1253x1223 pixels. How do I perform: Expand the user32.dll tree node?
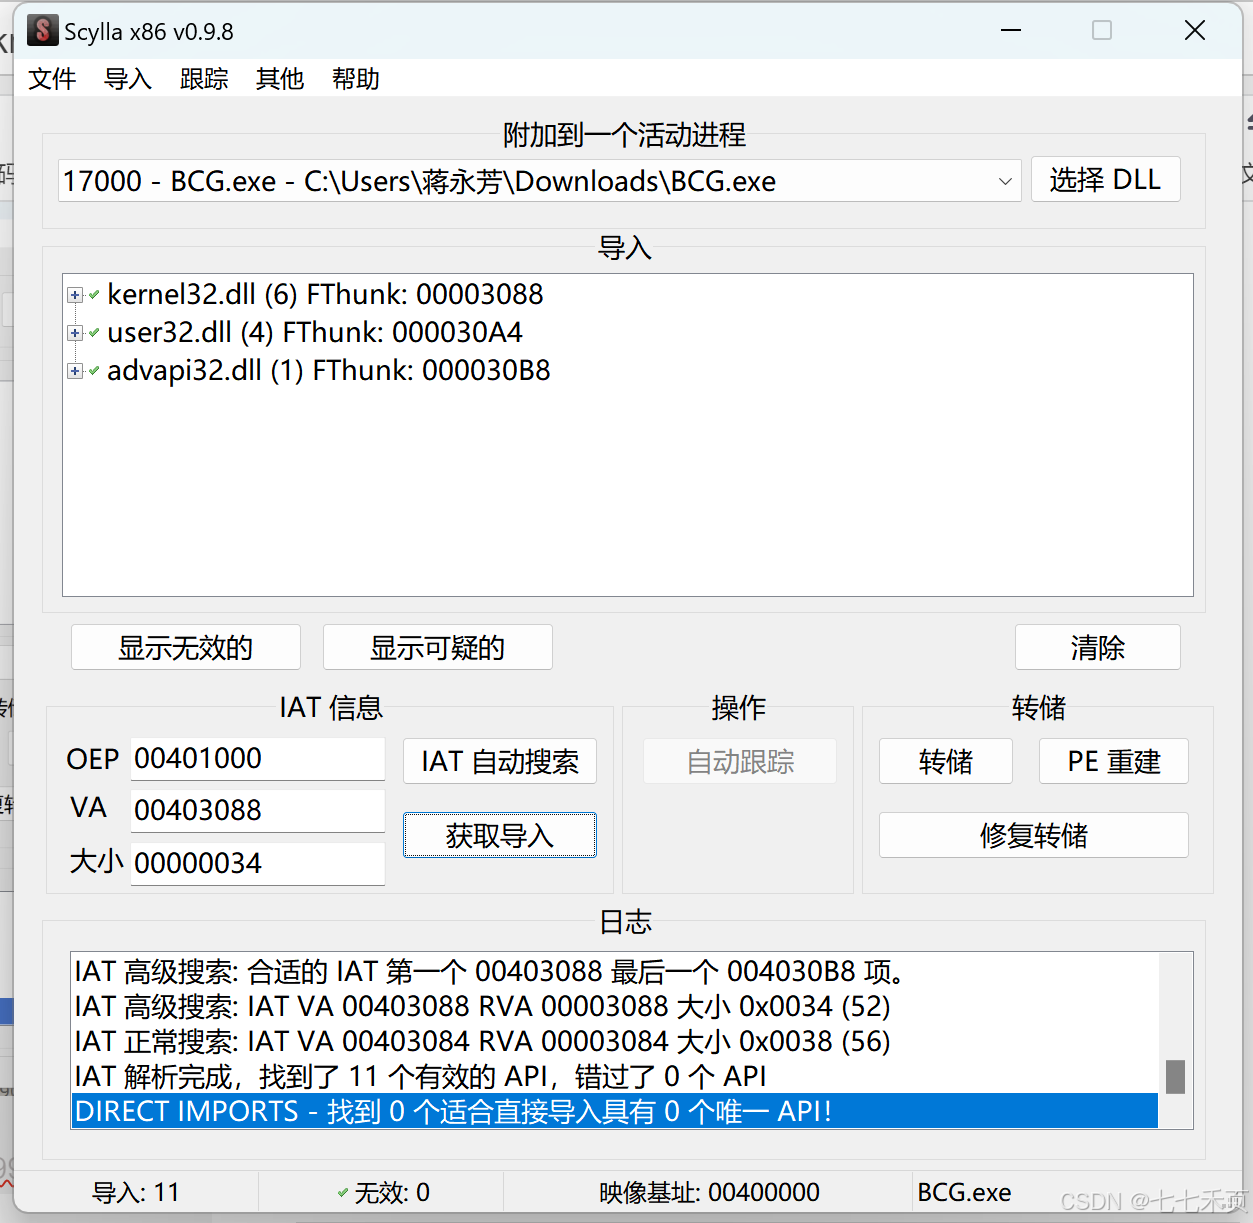pyautogui.click(x=75, y=333)
